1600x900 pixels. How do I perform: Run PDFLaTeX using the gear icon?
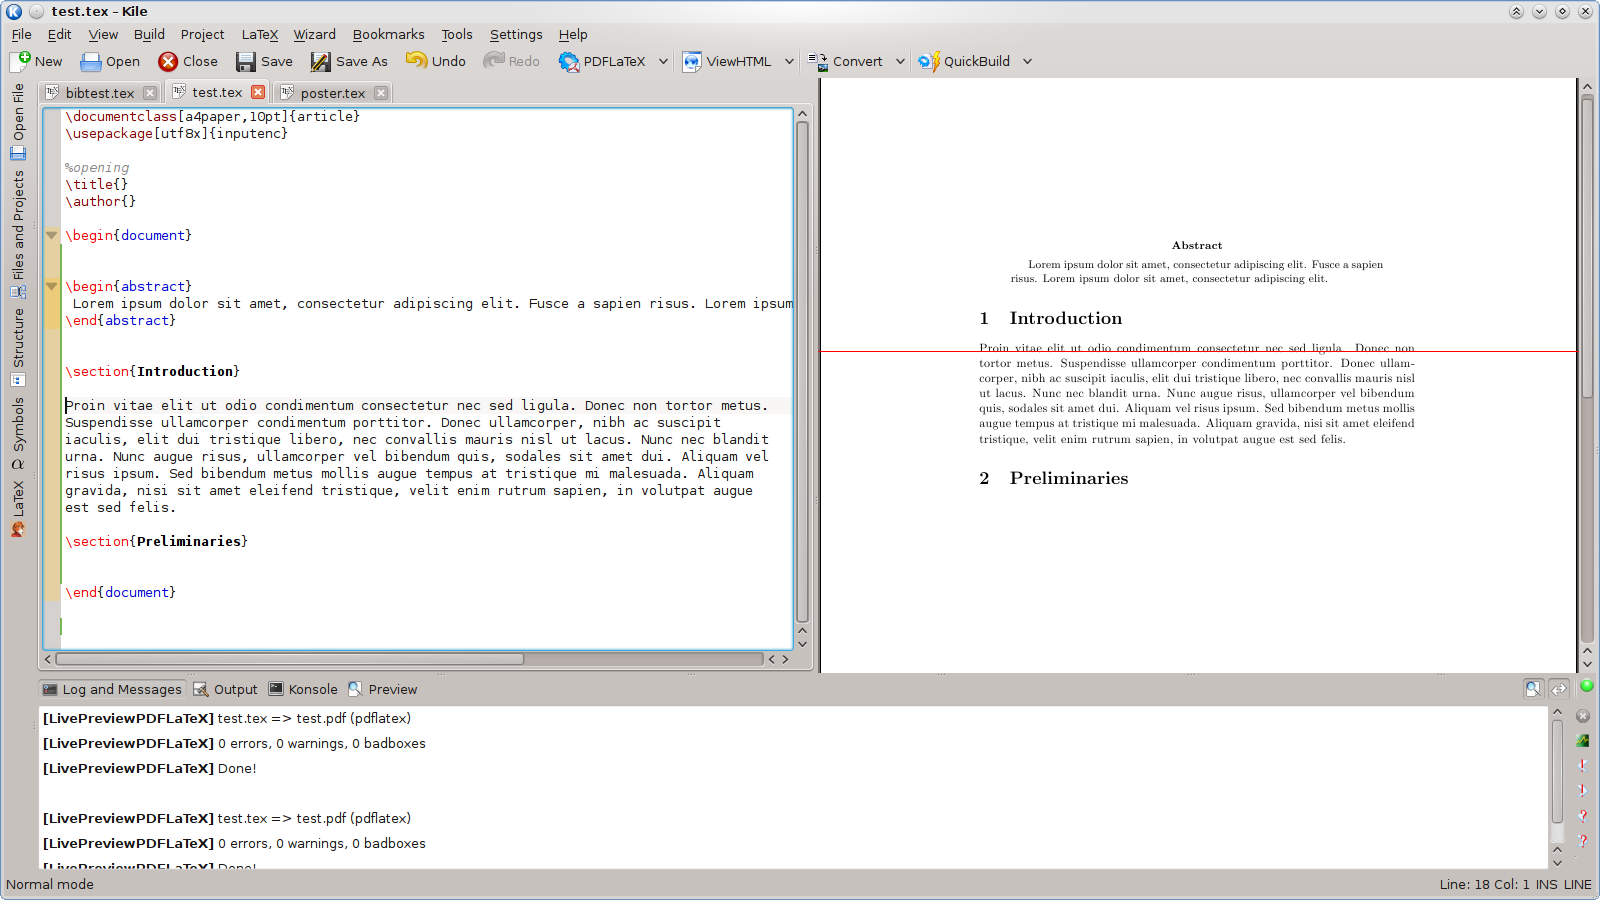pyautogui.click(x=569, y=61)
